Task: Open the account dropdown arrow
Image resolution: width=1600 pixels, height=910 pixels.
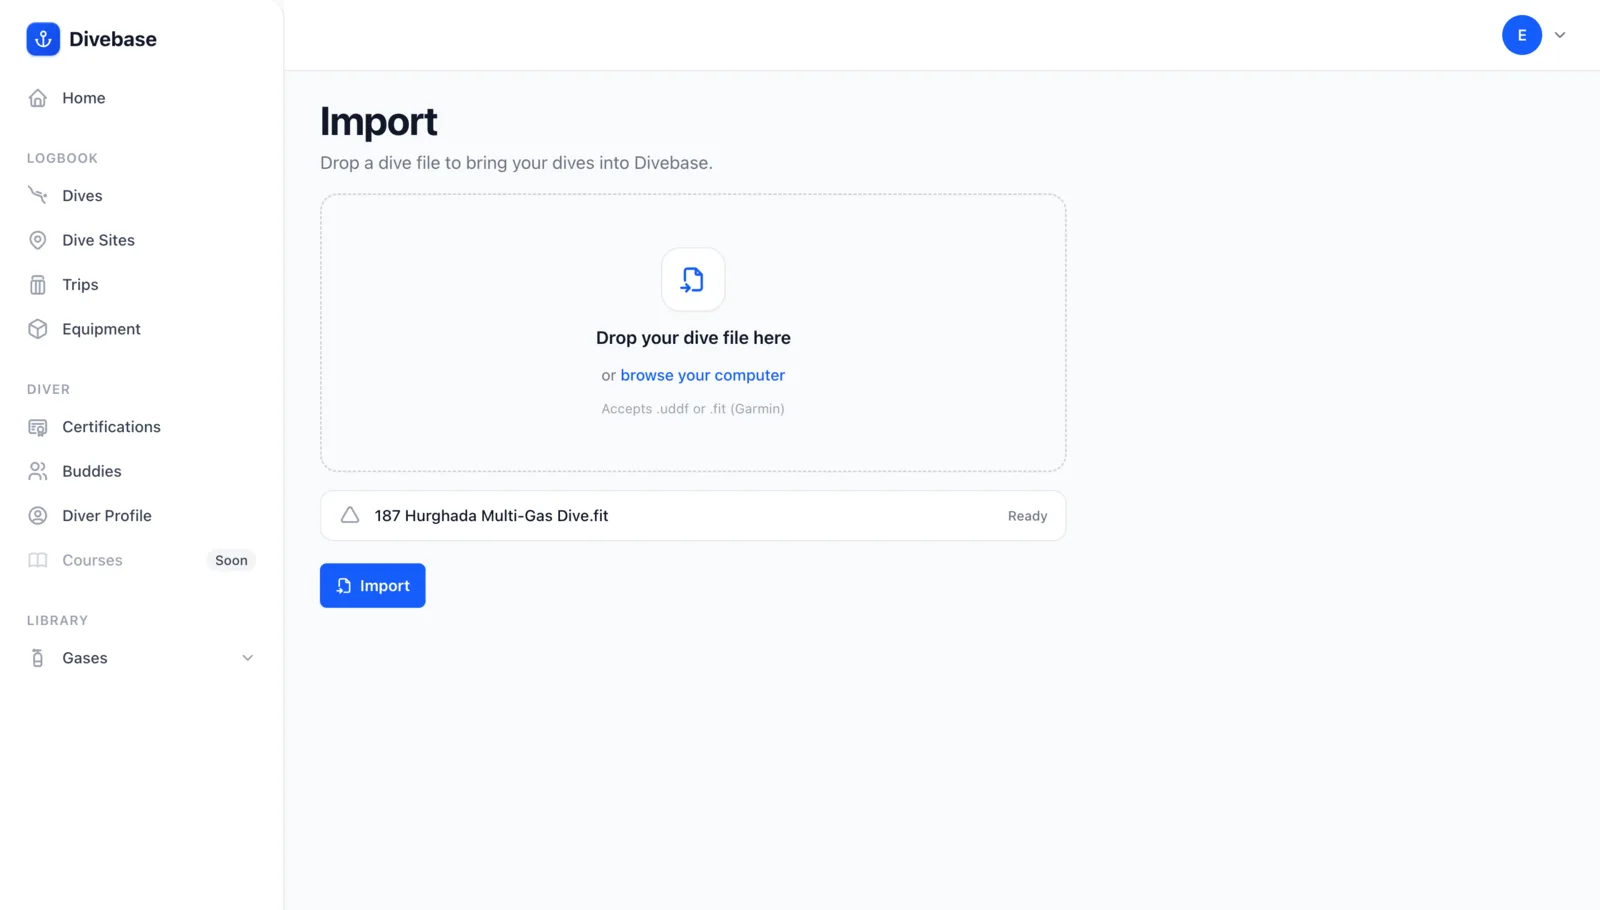Action: click(1560, 35)
